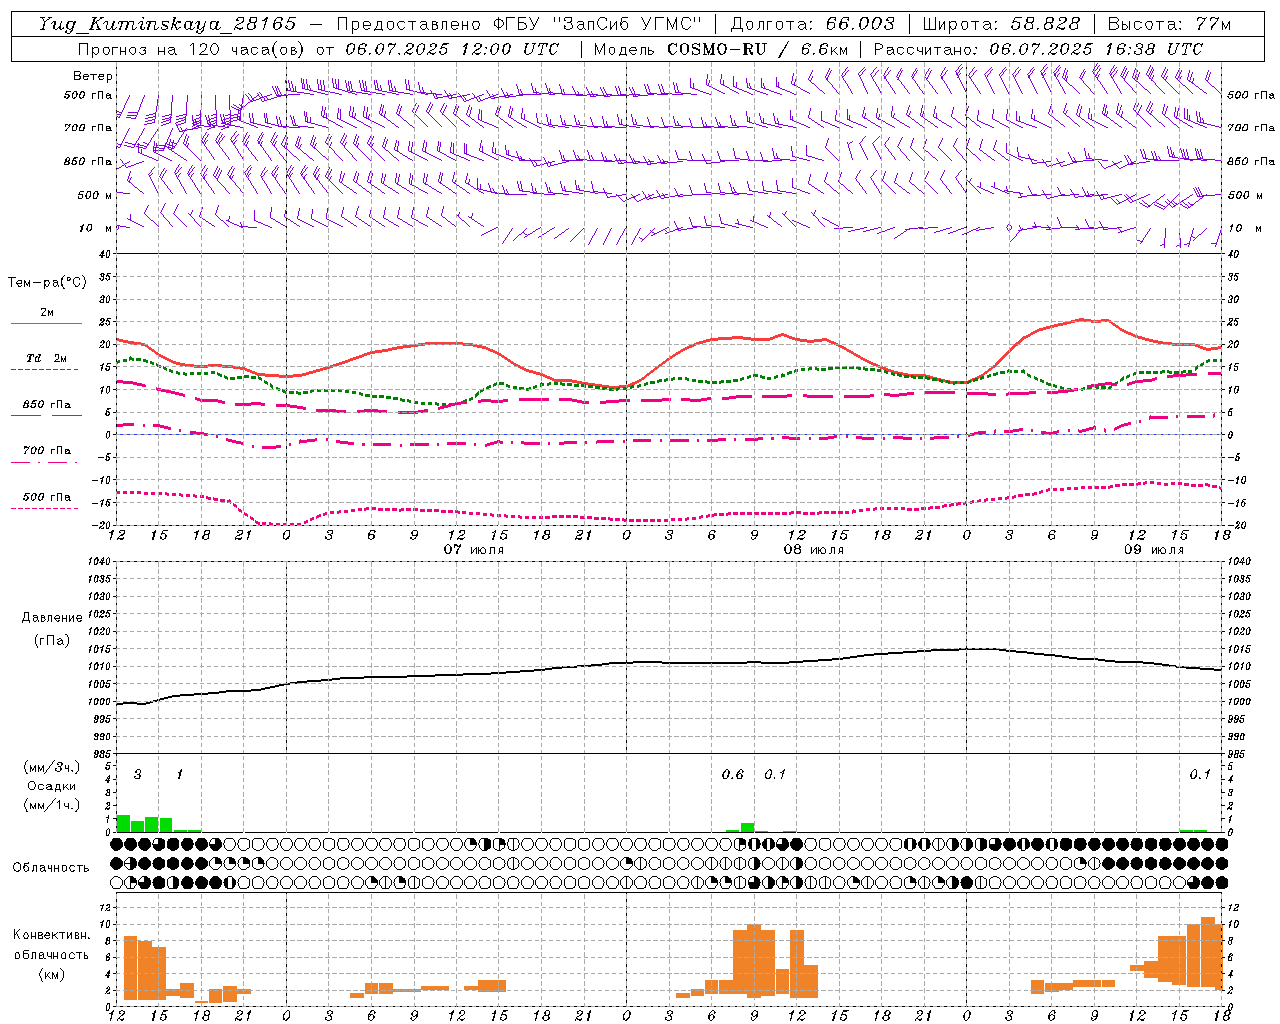Click the 500 гПа temperature legend entry
The width and height of the screenshot is (1280, 1024).
pyautogui.click(x=47, y=497)
